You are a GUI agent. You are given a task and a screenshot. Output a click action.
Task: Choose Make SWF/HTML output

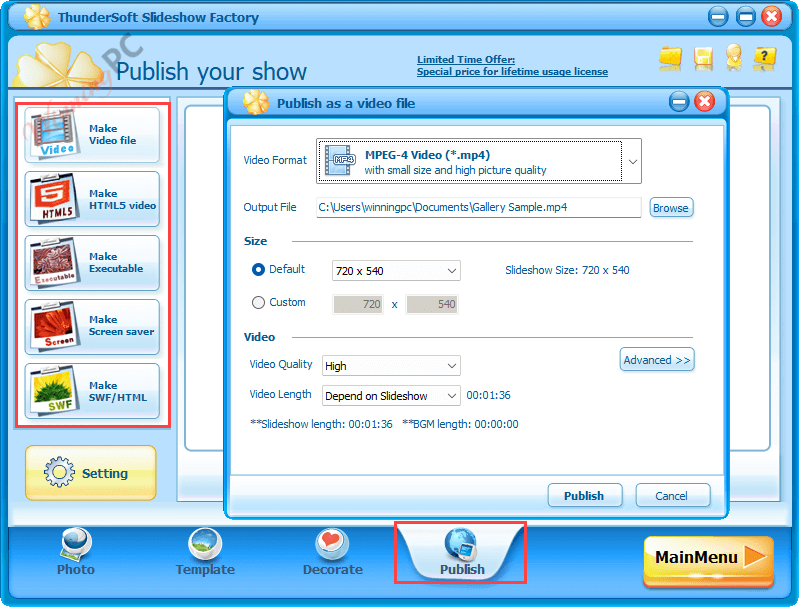pos(92,391)
